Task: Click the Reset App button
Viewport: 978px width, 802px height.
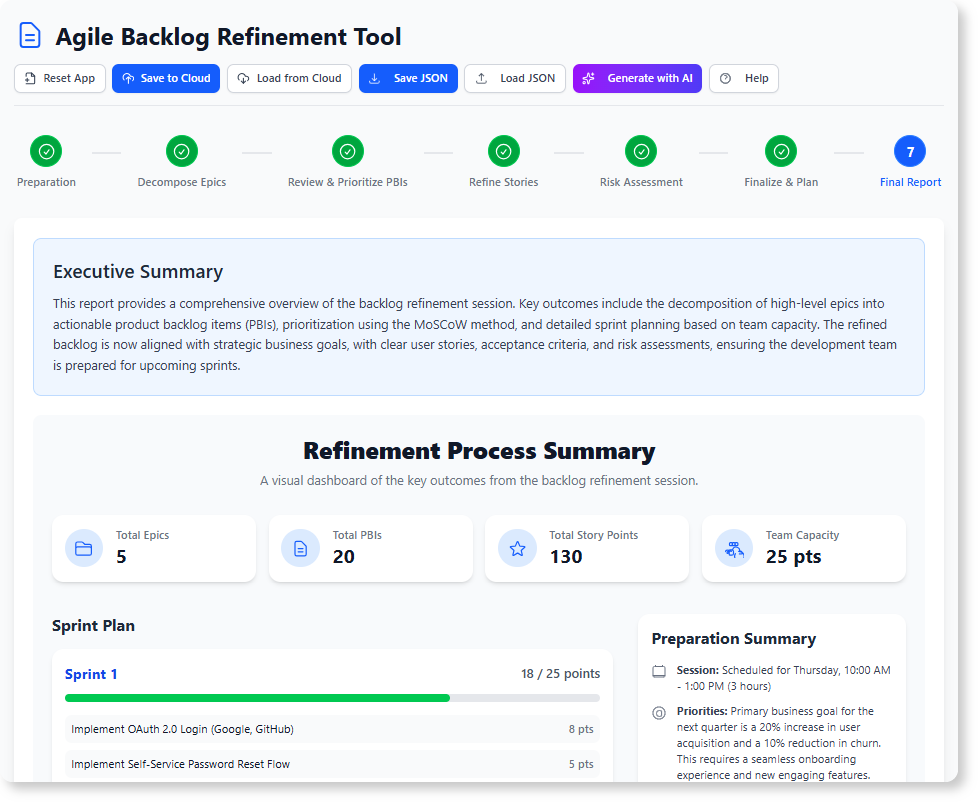Action: coord(59,78)
